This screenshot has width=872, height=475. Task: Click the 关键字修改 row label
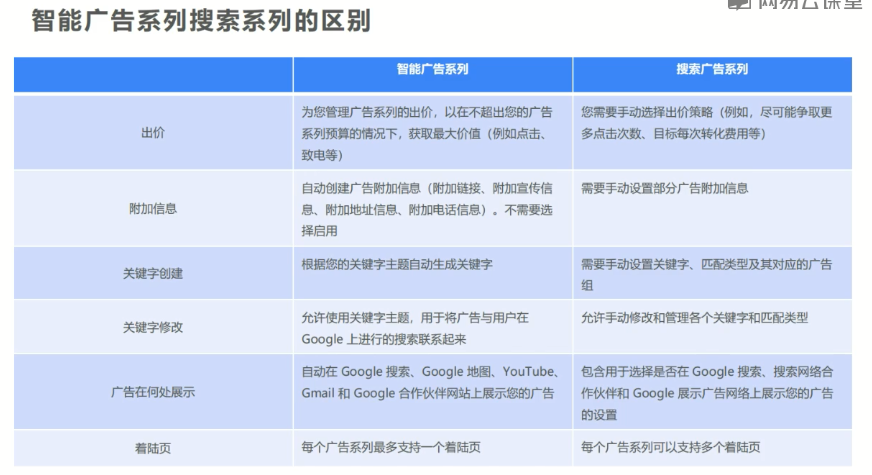point(153,327)
